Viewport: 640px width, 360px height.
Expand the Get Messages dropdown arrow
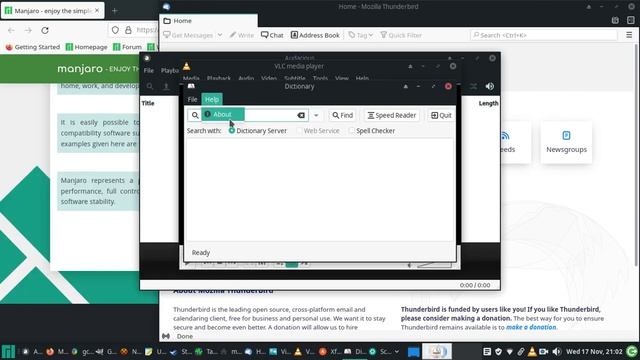[x=220, y=35]
